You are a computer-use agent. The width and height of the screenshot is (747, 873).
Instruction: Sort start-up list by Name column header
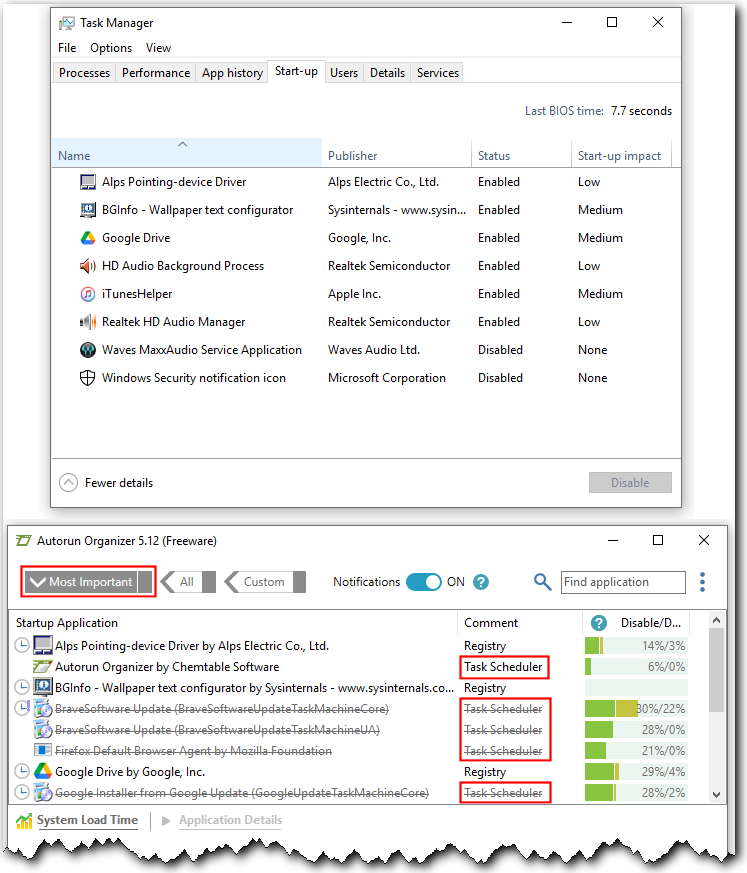coord(75,156)
